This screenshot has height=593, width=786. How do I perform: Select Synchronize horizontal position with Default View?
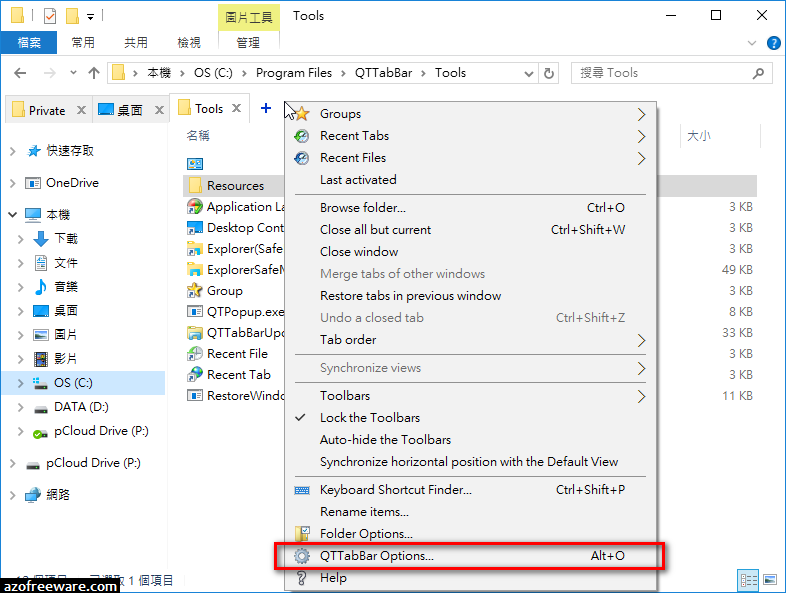click(x=470, y=462)
